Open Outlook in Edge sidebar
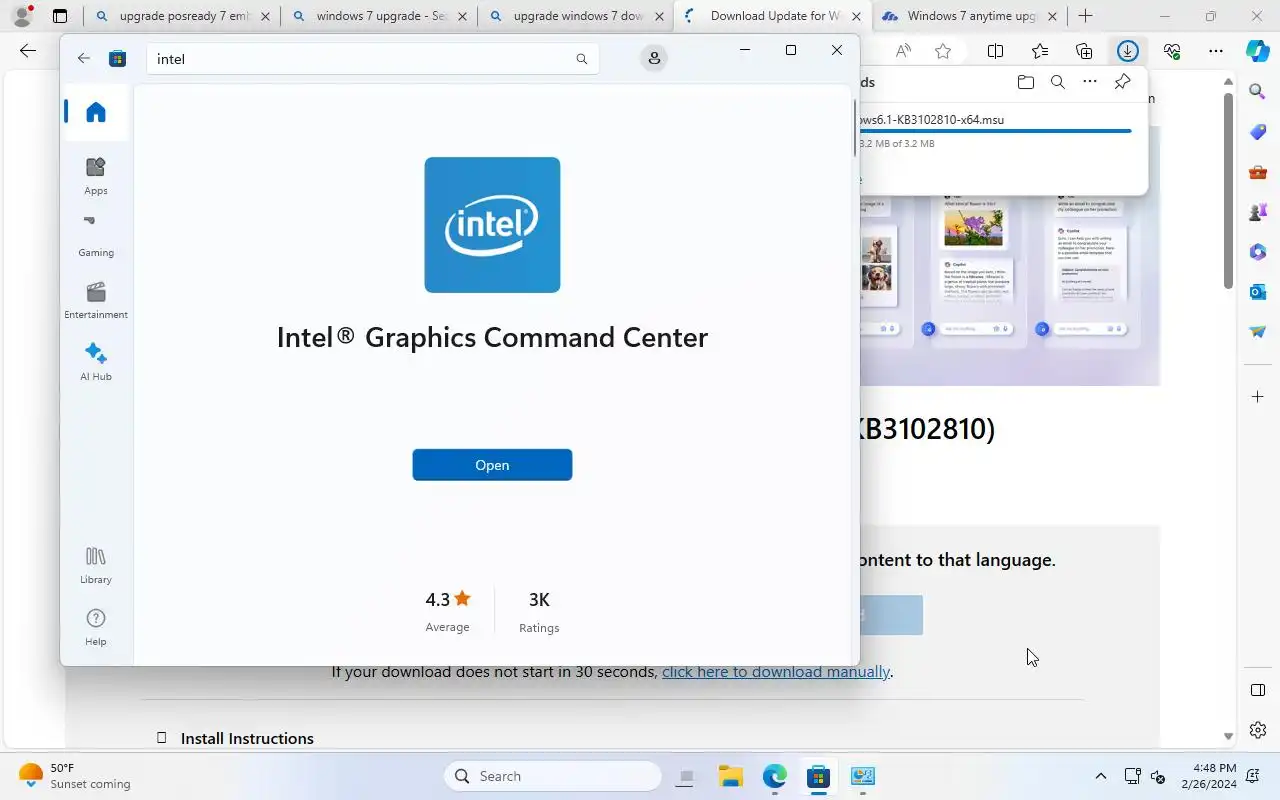1280x800 pixels. point(1258,291)
